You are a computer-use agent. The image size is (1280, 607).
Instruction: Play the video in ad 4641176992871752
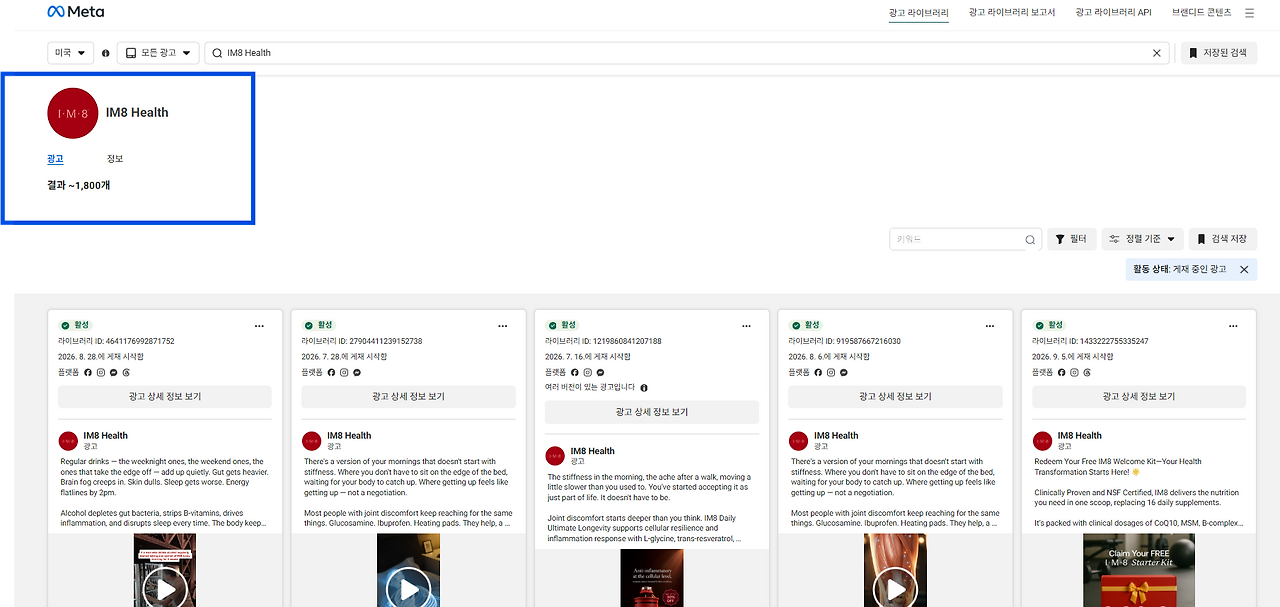(165, 588)
